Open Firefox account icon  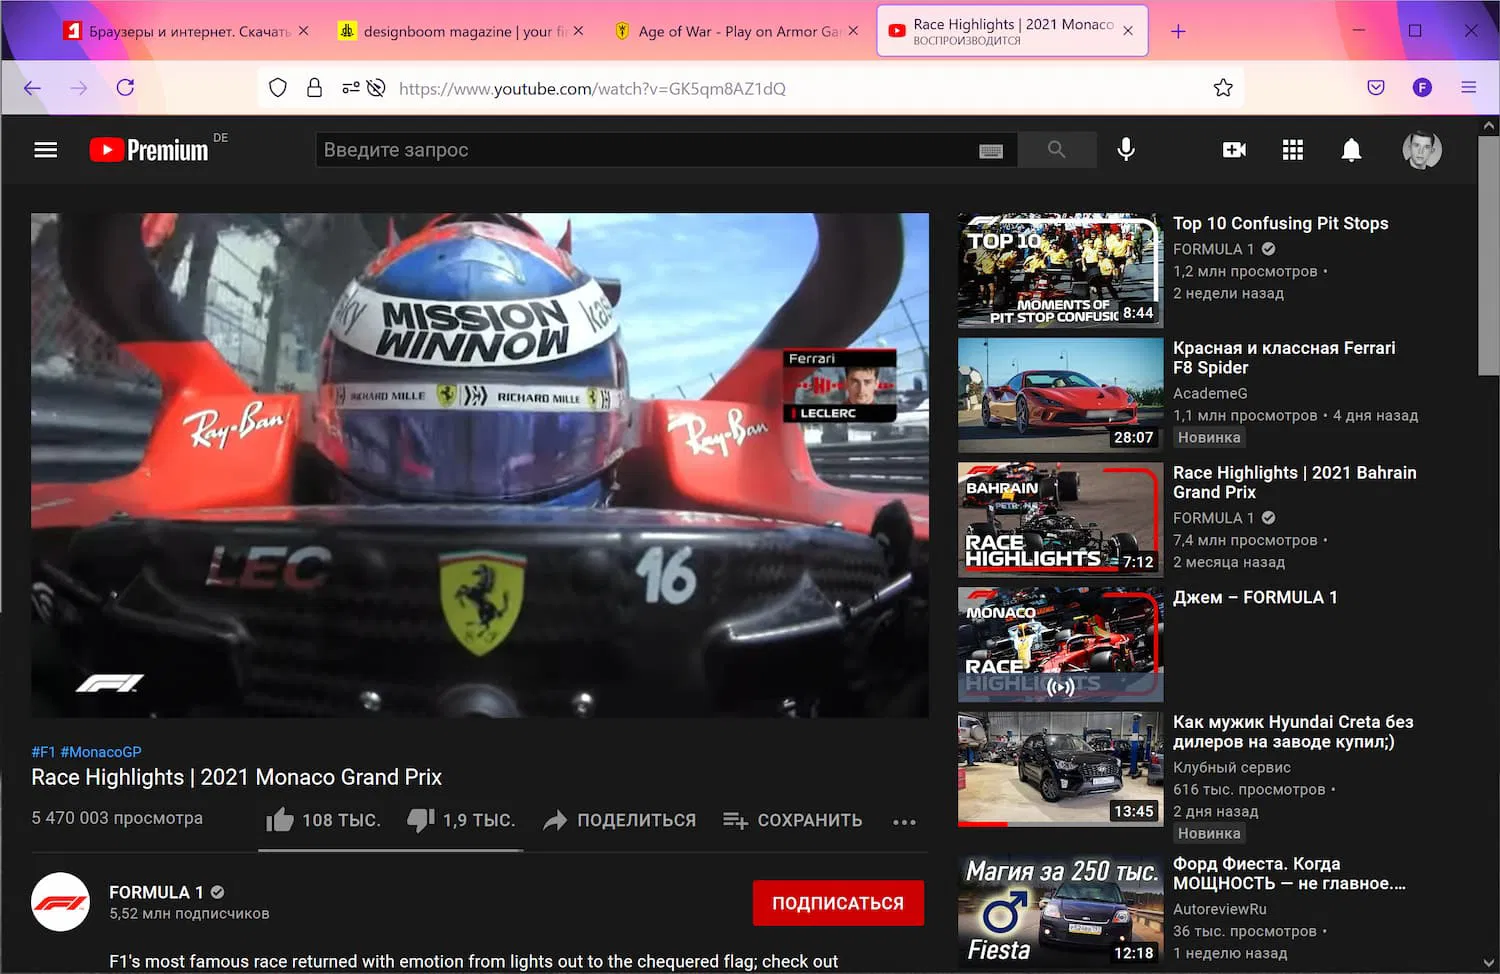click(1422, 88)
